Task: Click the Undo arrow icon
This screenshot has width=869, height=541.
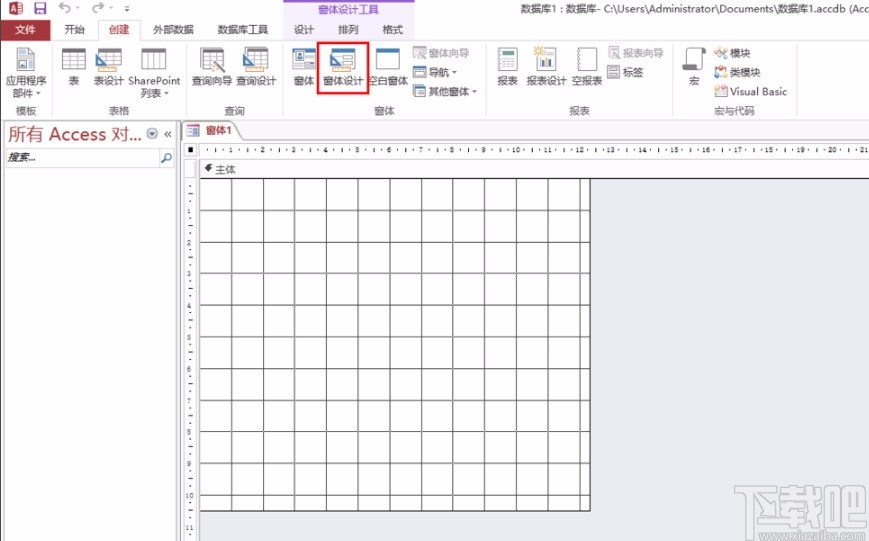Action: coord(64,8)
